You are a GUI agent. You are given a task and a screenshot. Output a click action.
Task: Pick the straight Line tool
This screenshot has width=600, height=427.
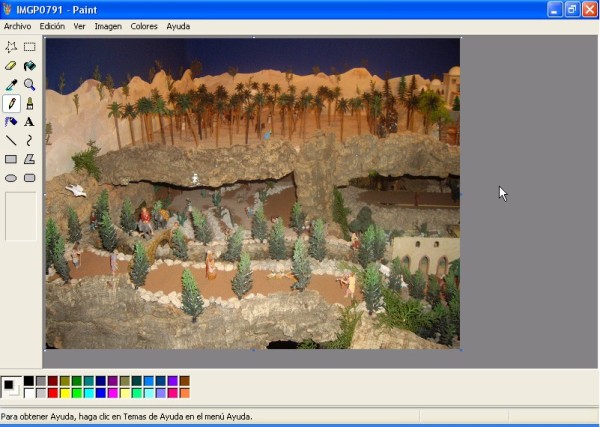11,141
